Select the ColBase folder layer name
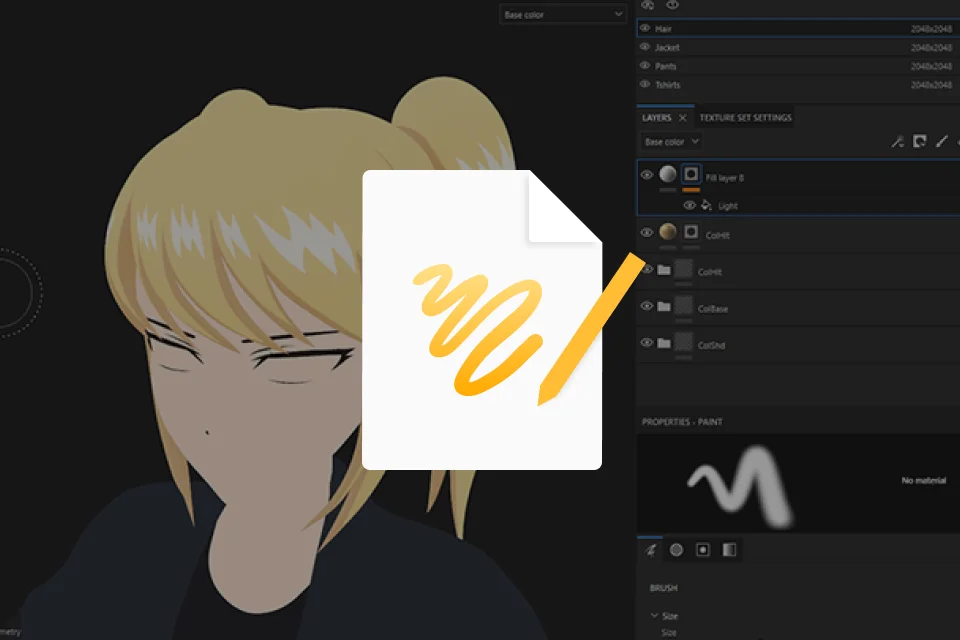This screenshot has width=960, height=640. pyautogui.click(x=713, y=309)
